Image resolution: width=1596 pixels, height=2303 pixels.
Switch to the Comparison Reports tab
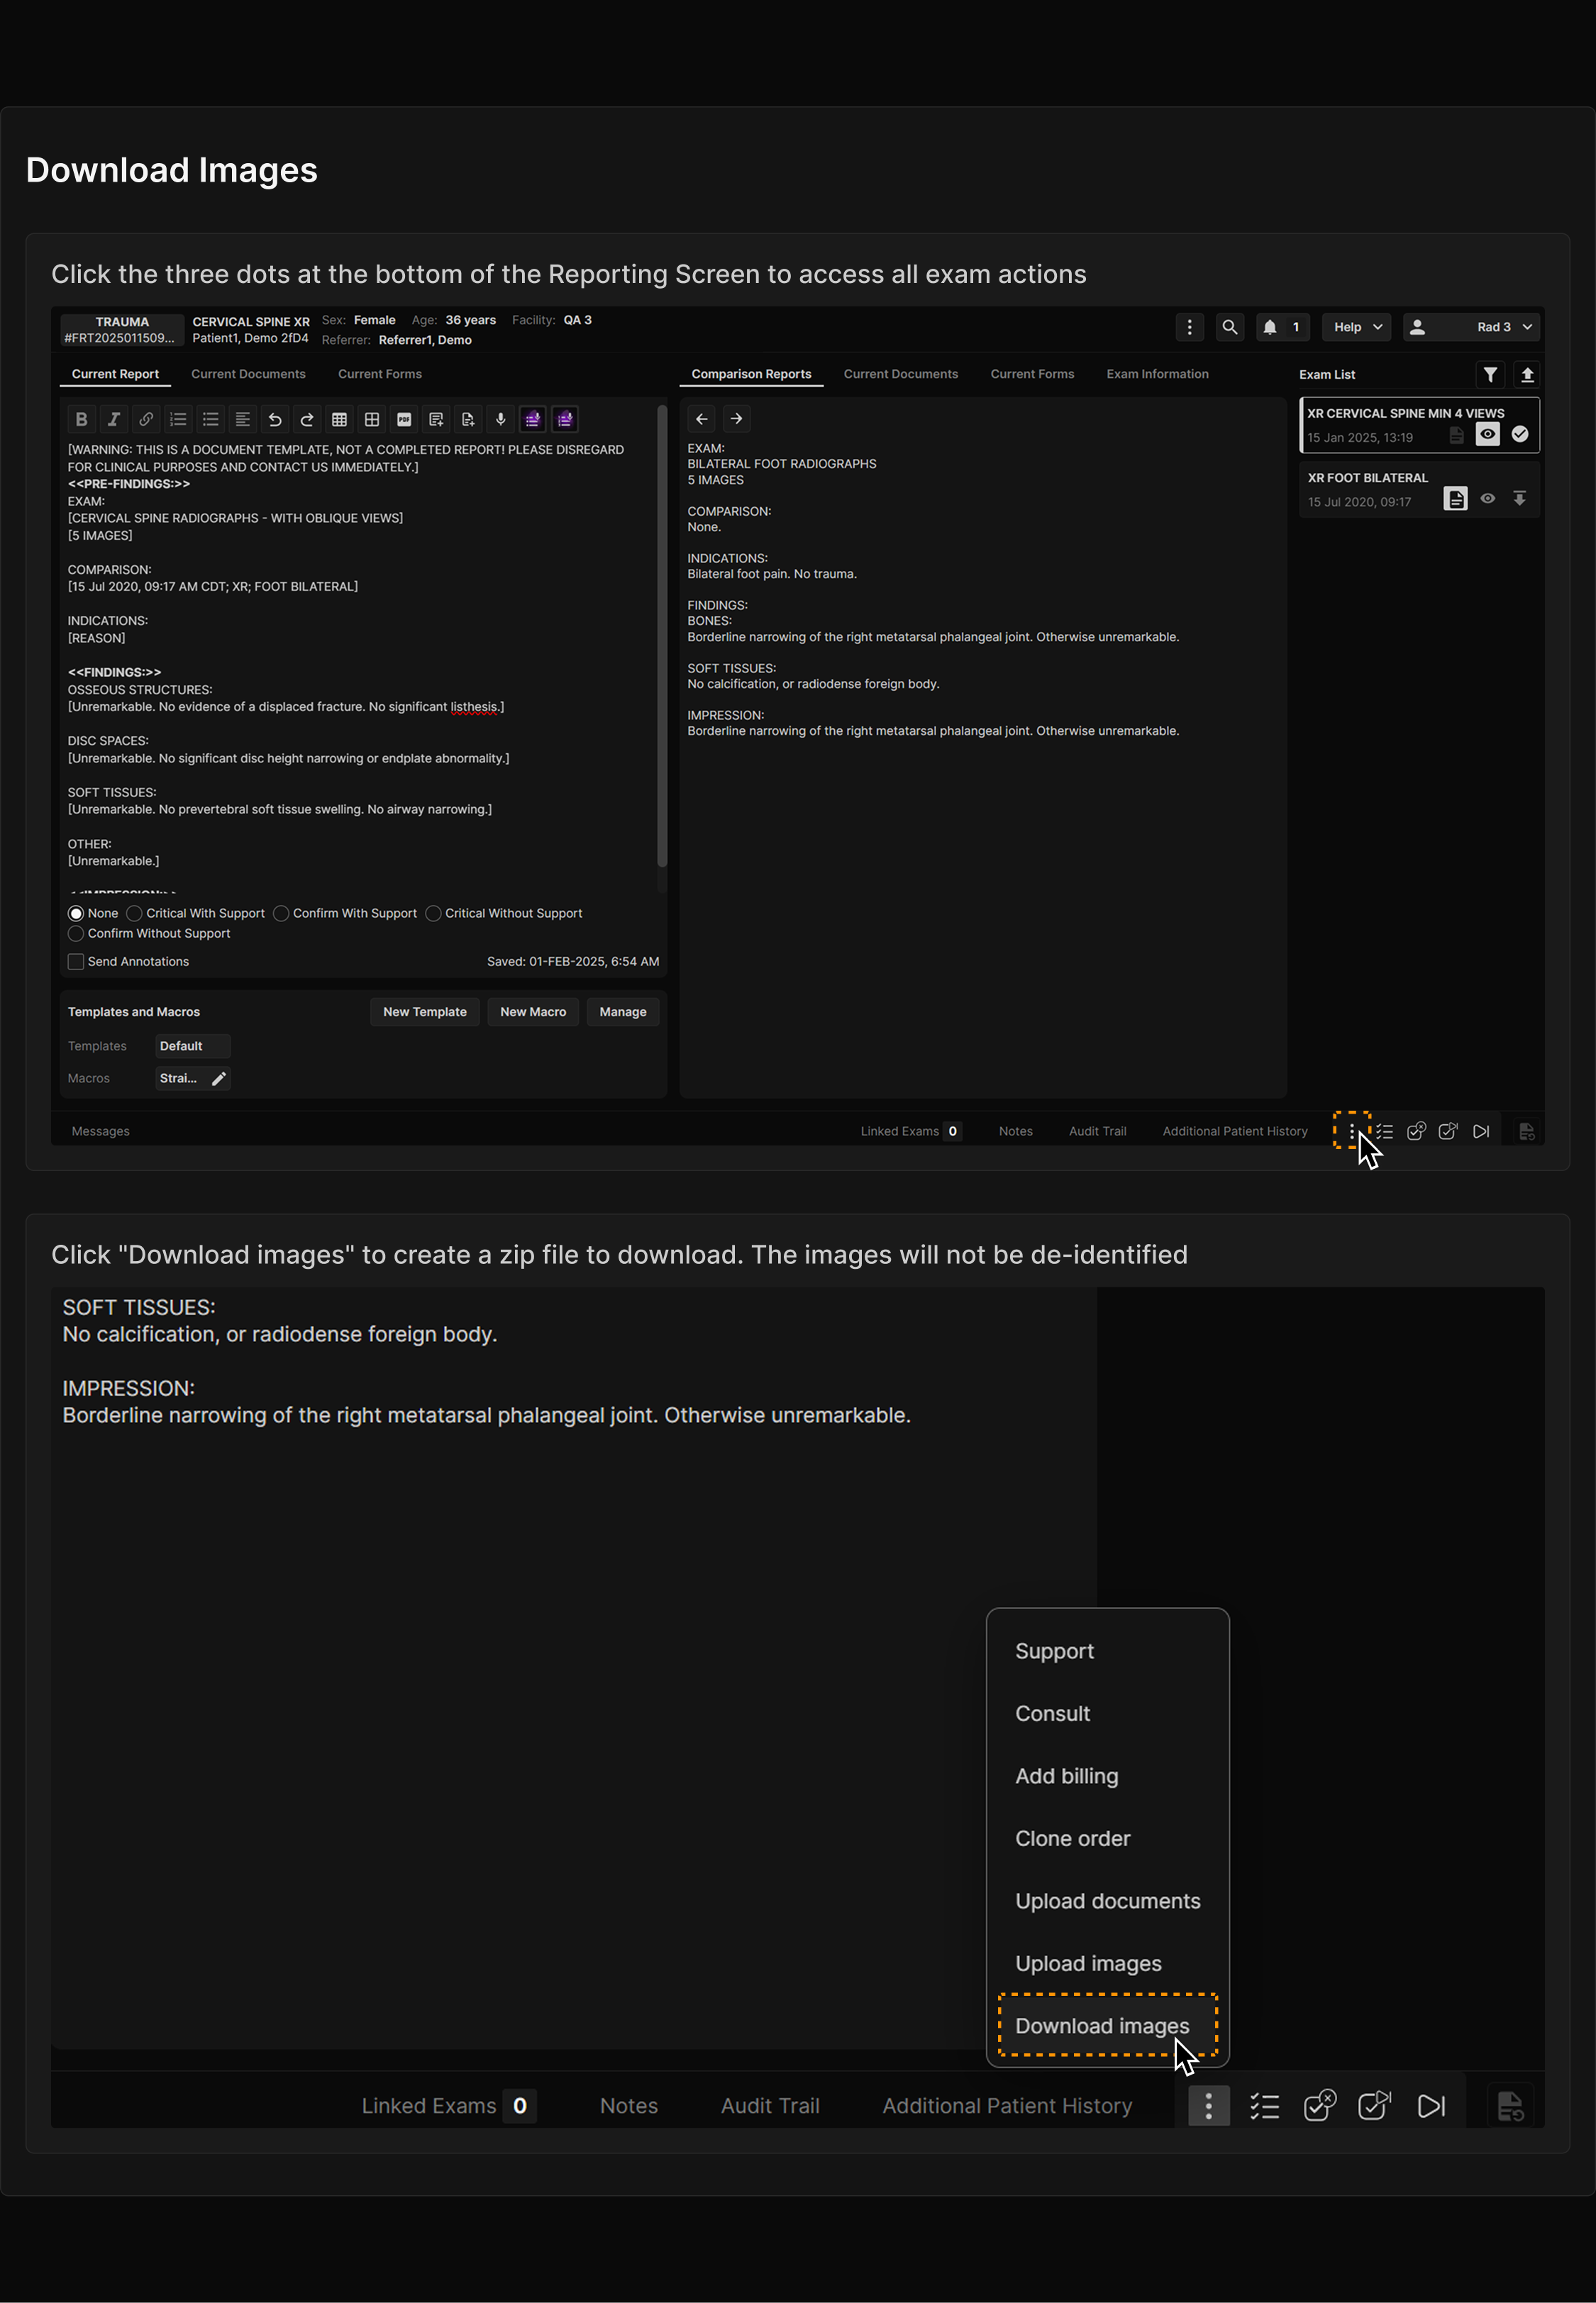pyautogui.click(x=751, y=374)
